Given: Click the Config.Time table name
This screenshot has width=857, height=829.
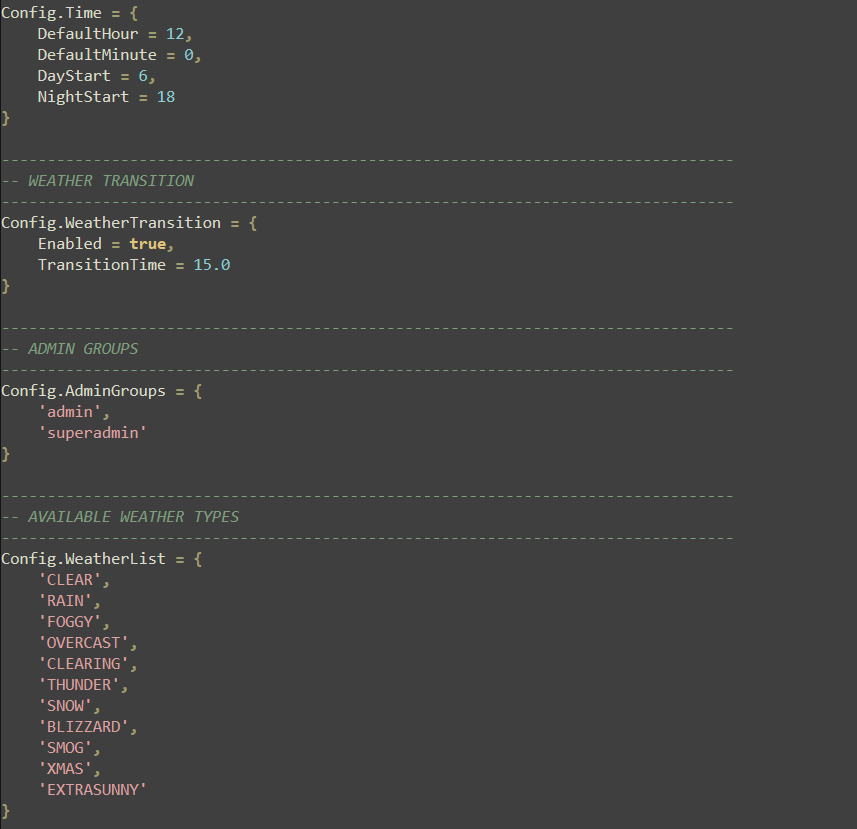Looking at the screenshot, I should 47,12.
